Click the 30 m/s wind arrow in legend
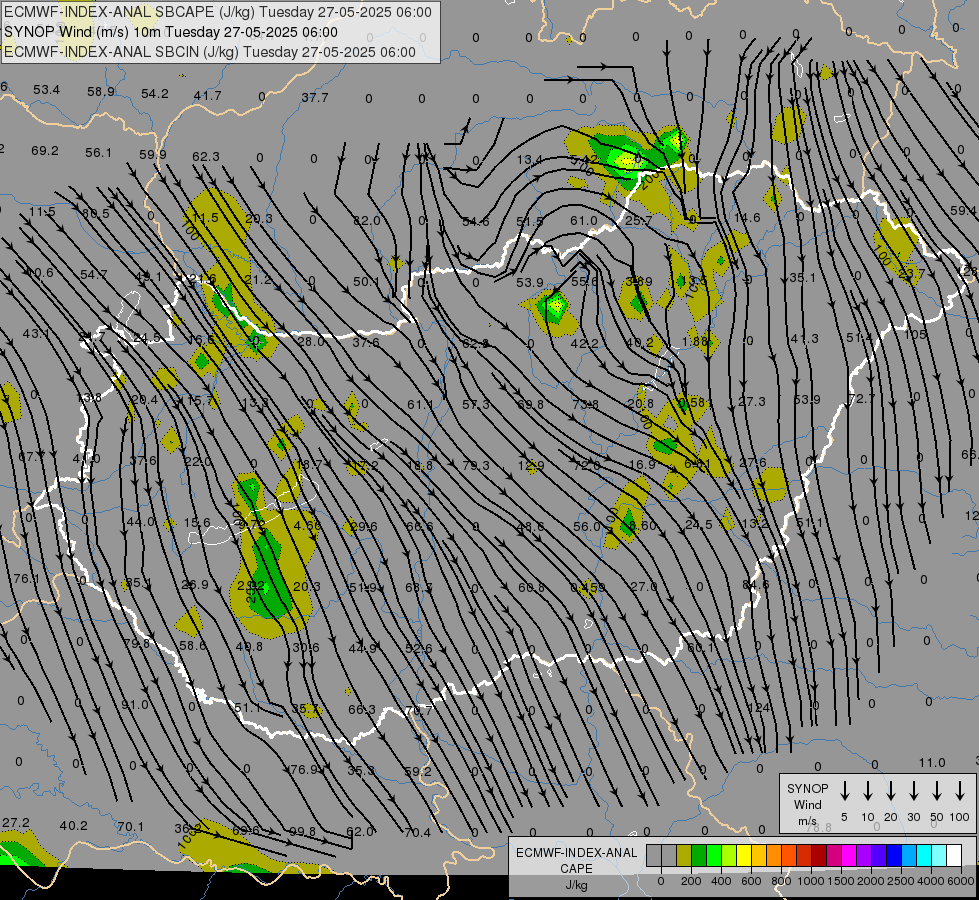 (913, 791)
